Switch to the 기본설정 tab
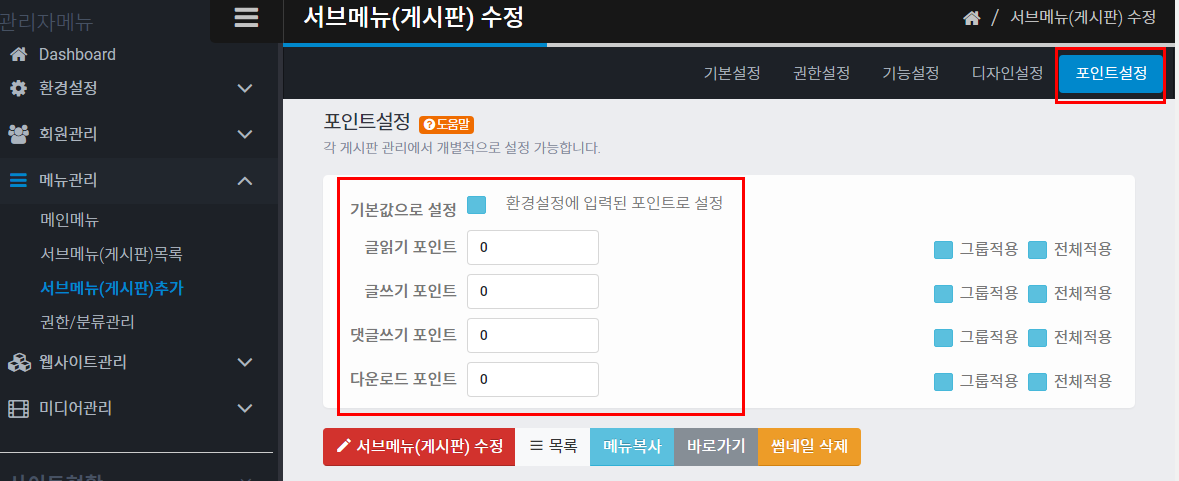Screen dimensions: 1179x481 [732, 74]
